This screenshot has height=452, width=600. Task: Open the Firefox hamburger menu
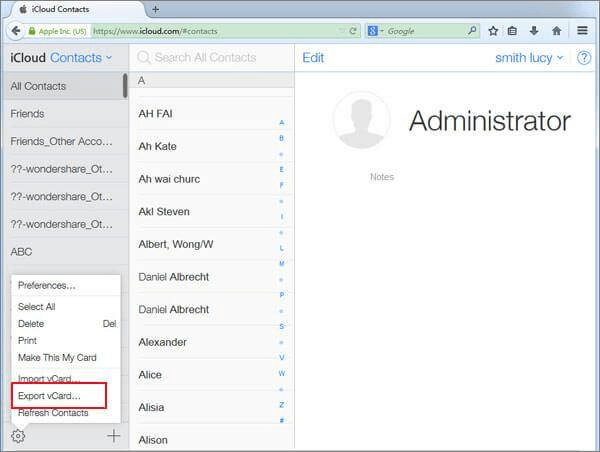[x=582, y=31]
